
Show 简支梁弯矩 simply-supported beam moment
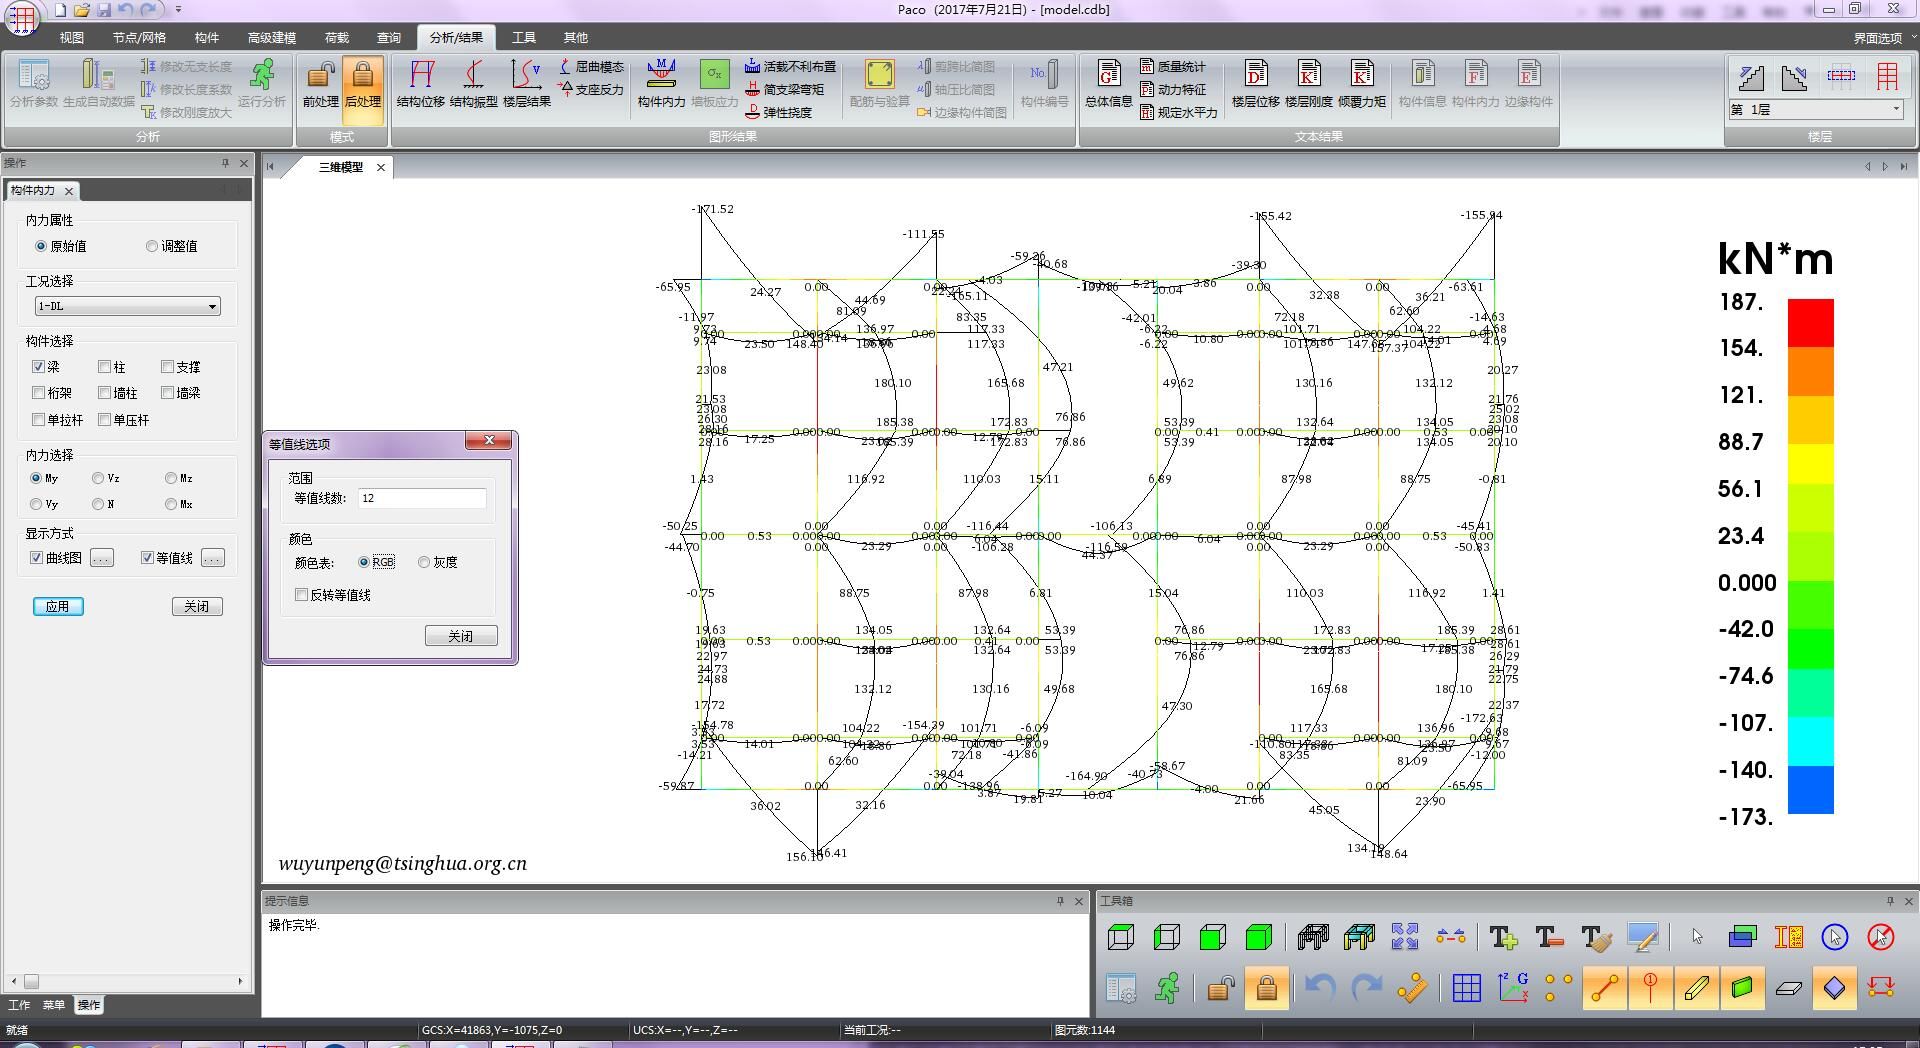[x=785, y=89]
